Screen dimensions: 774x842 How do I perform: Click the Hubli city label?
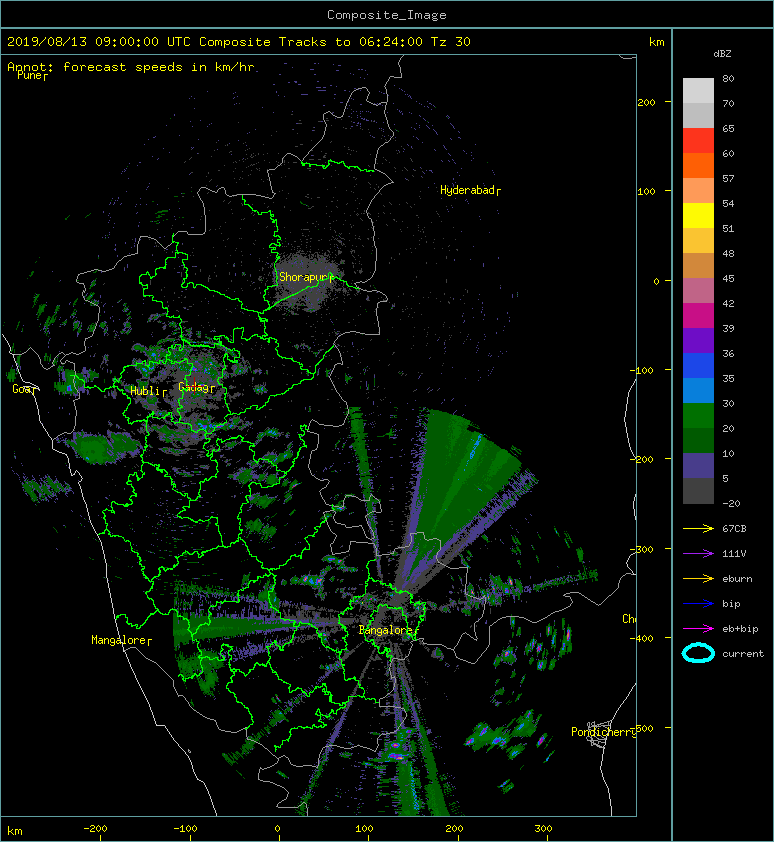tap(146, 391)
